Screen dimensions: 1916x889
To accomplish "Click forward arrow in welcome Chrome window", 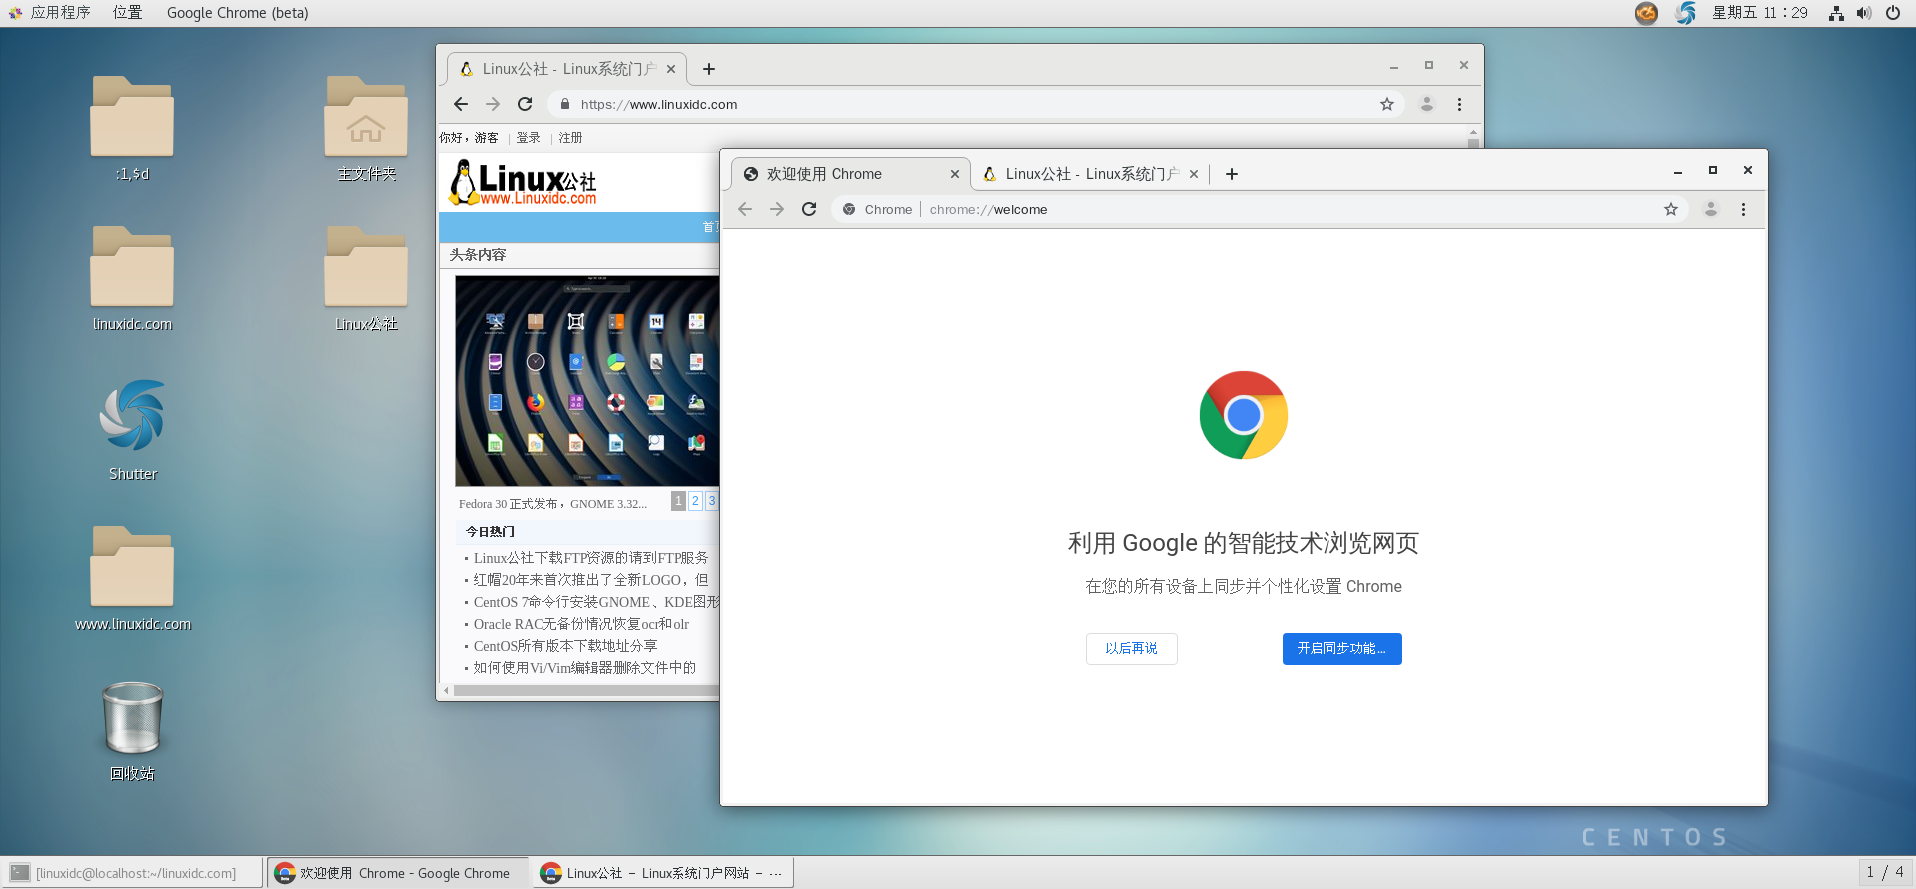I will [777, 209].
